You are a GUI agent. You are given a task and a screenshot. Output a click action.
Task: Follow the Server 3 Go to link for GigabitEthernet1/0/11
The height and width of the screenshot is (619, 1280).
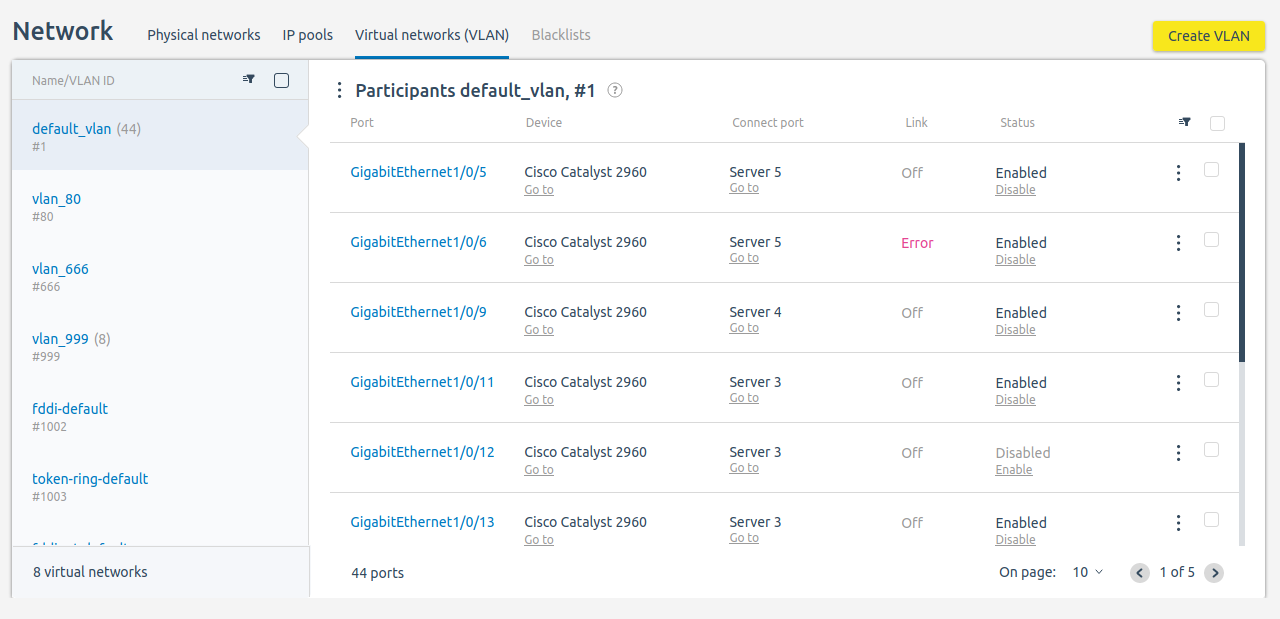(x=744, y=398)
